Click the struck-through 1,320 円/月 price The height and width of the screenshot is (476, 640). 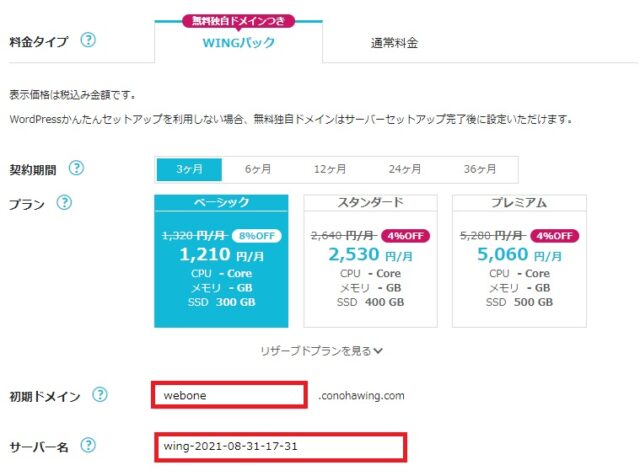(x=194, y=236)
